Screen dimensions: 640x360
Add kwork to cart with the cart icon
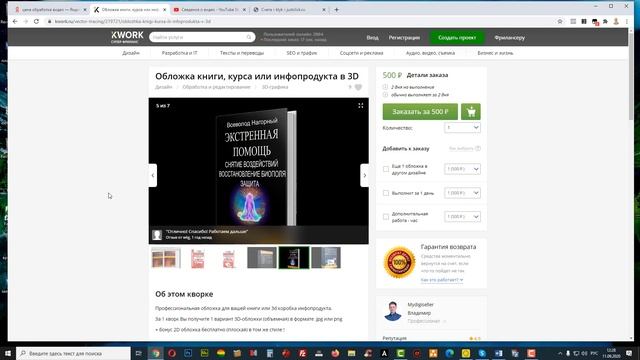471,111
